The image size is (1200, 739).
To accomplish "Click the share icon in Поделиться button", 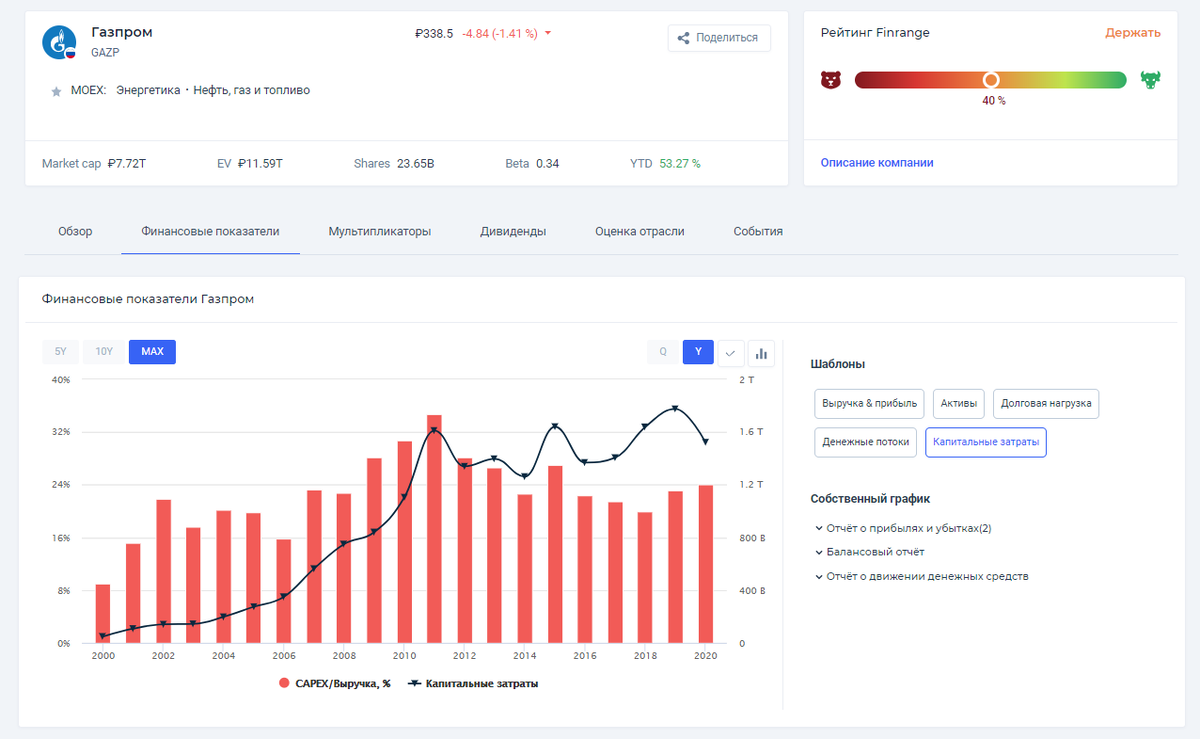I will click(x=683, y=38).
